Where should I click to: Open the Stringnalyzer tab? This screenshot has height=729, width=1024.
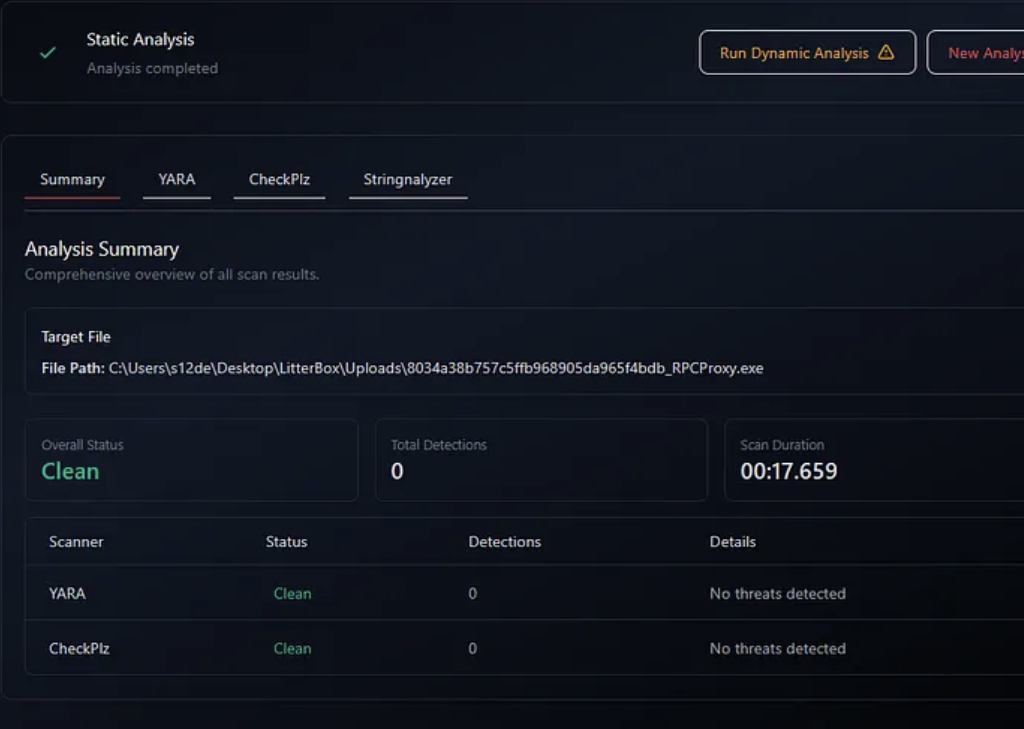408,180
